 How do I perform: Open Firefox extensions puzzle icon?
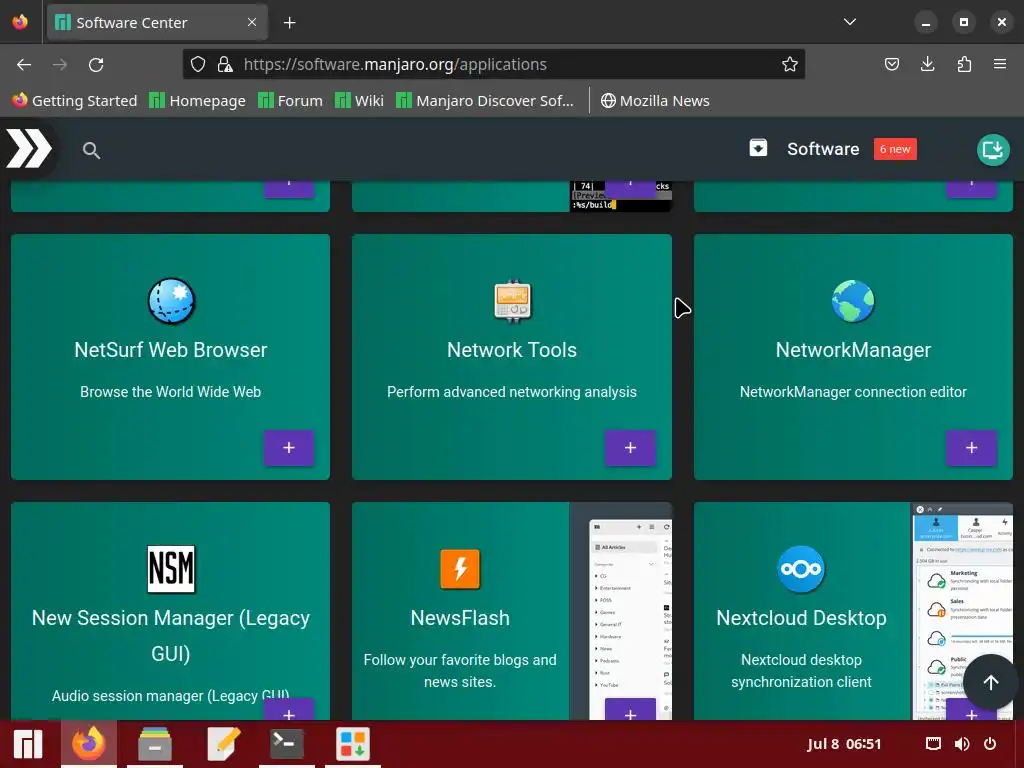coord(964,64)
